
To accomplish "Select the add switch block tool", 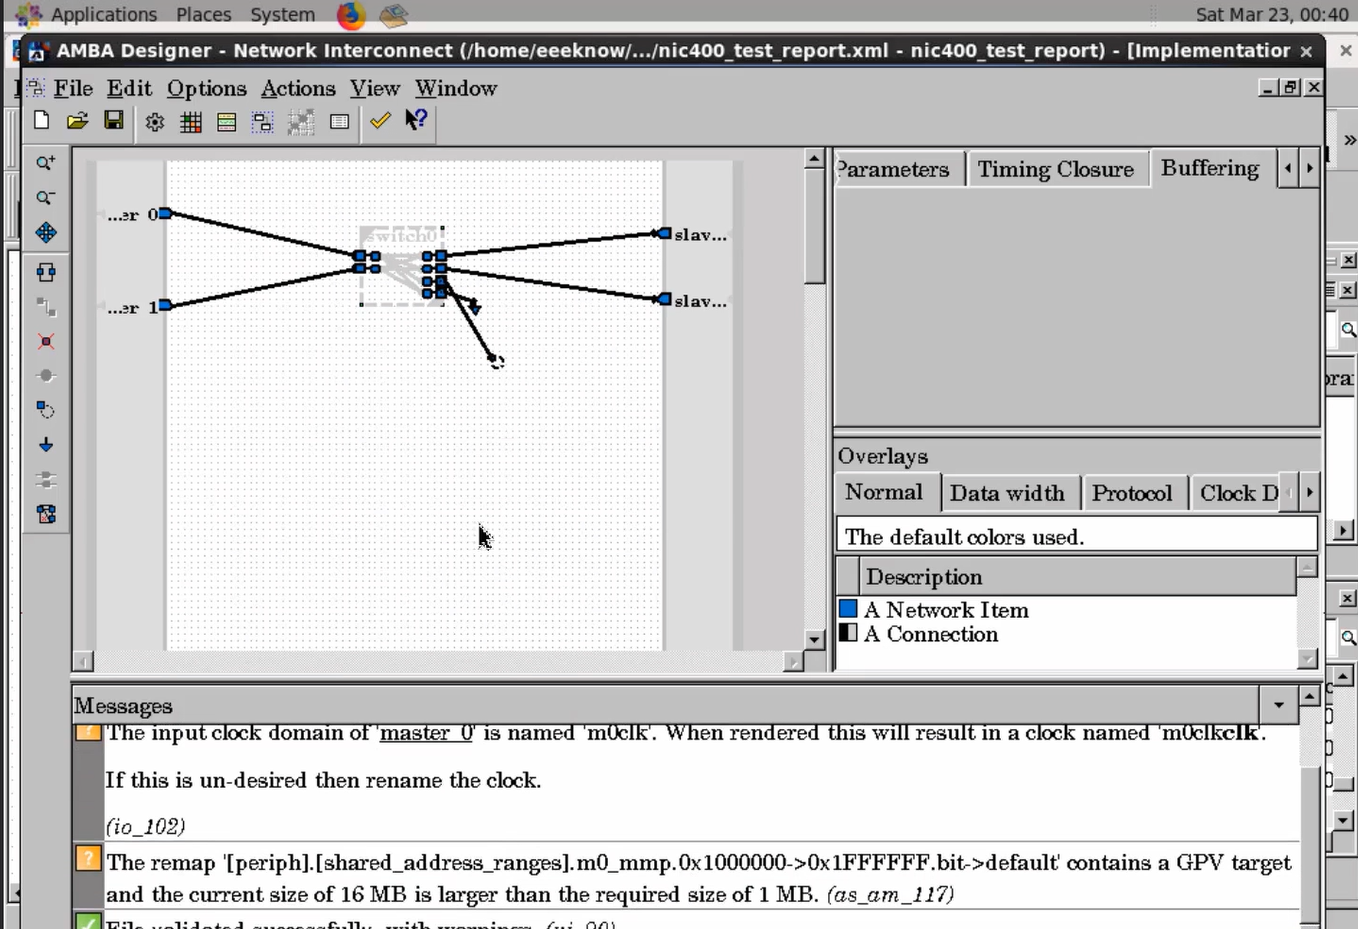I will pos(46,272).
